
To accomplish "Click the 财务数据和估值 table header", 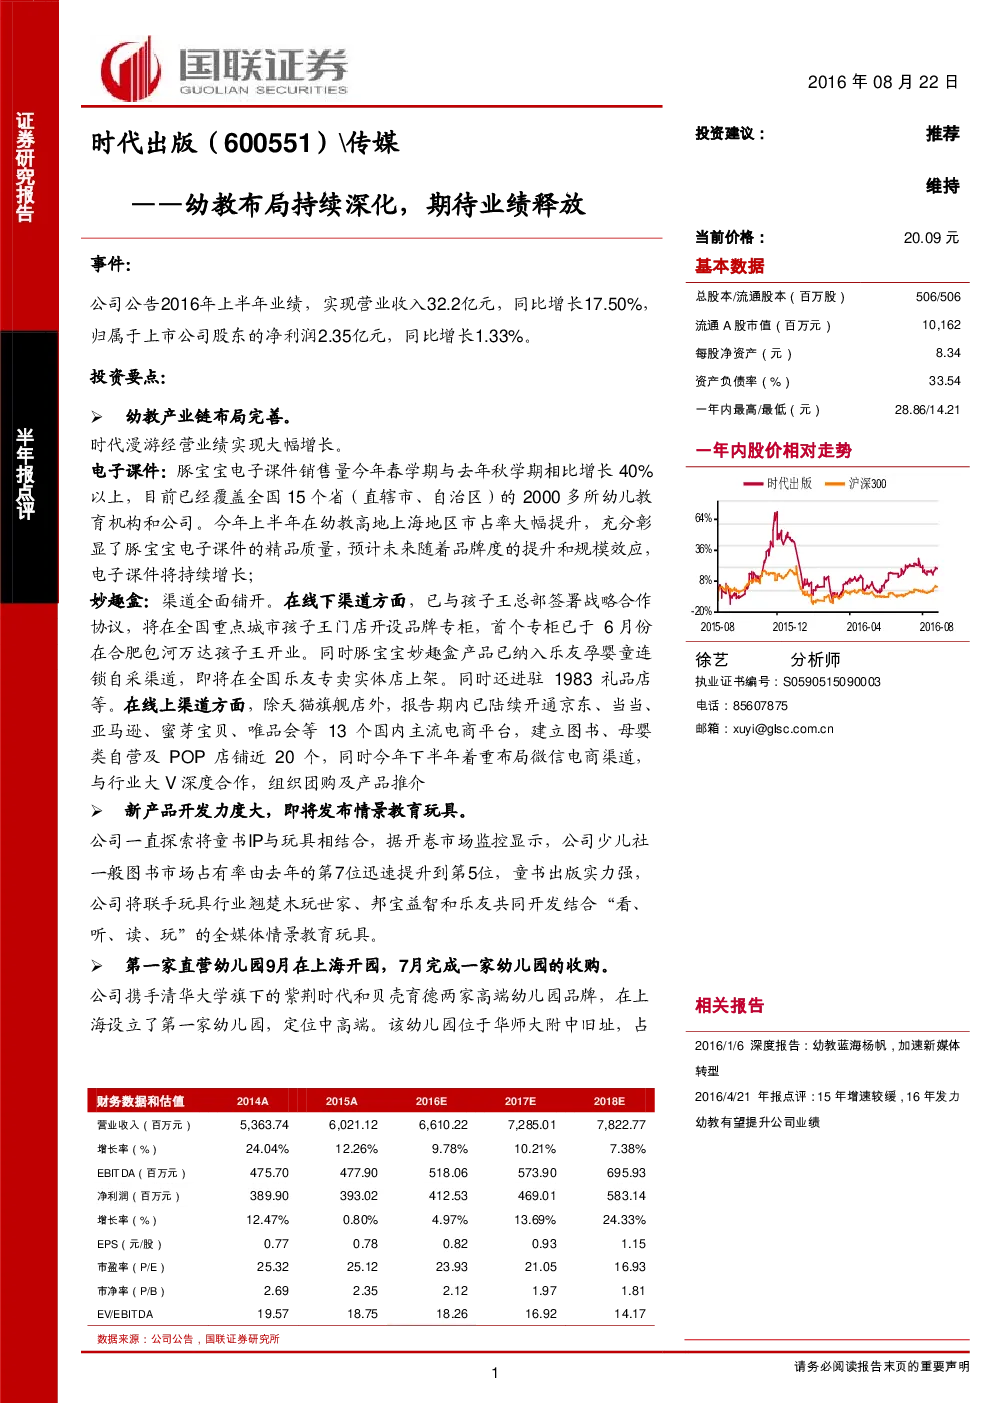I will [140, 1101].
